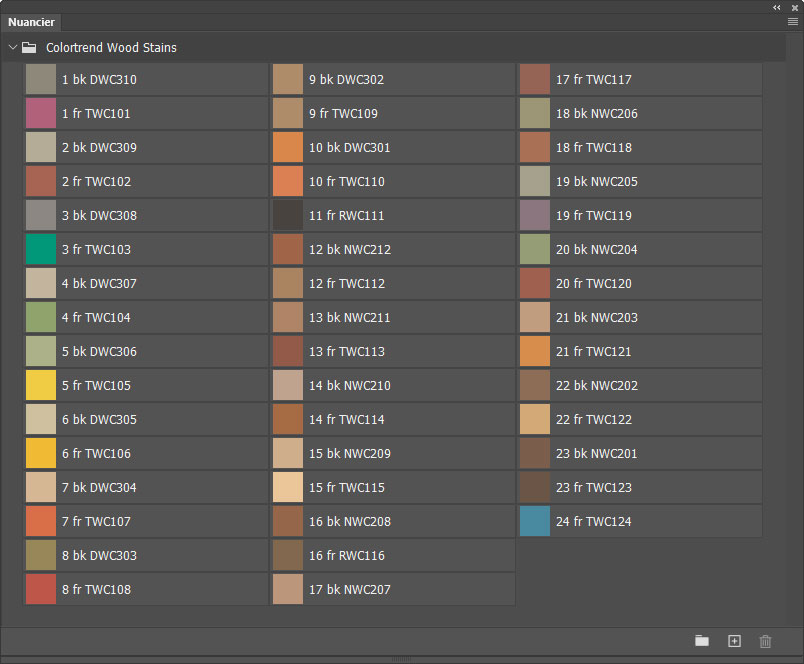Screen dimensions: 804x664
Task: Click the label 19 bk NWC205
Action: click(597, 182)
